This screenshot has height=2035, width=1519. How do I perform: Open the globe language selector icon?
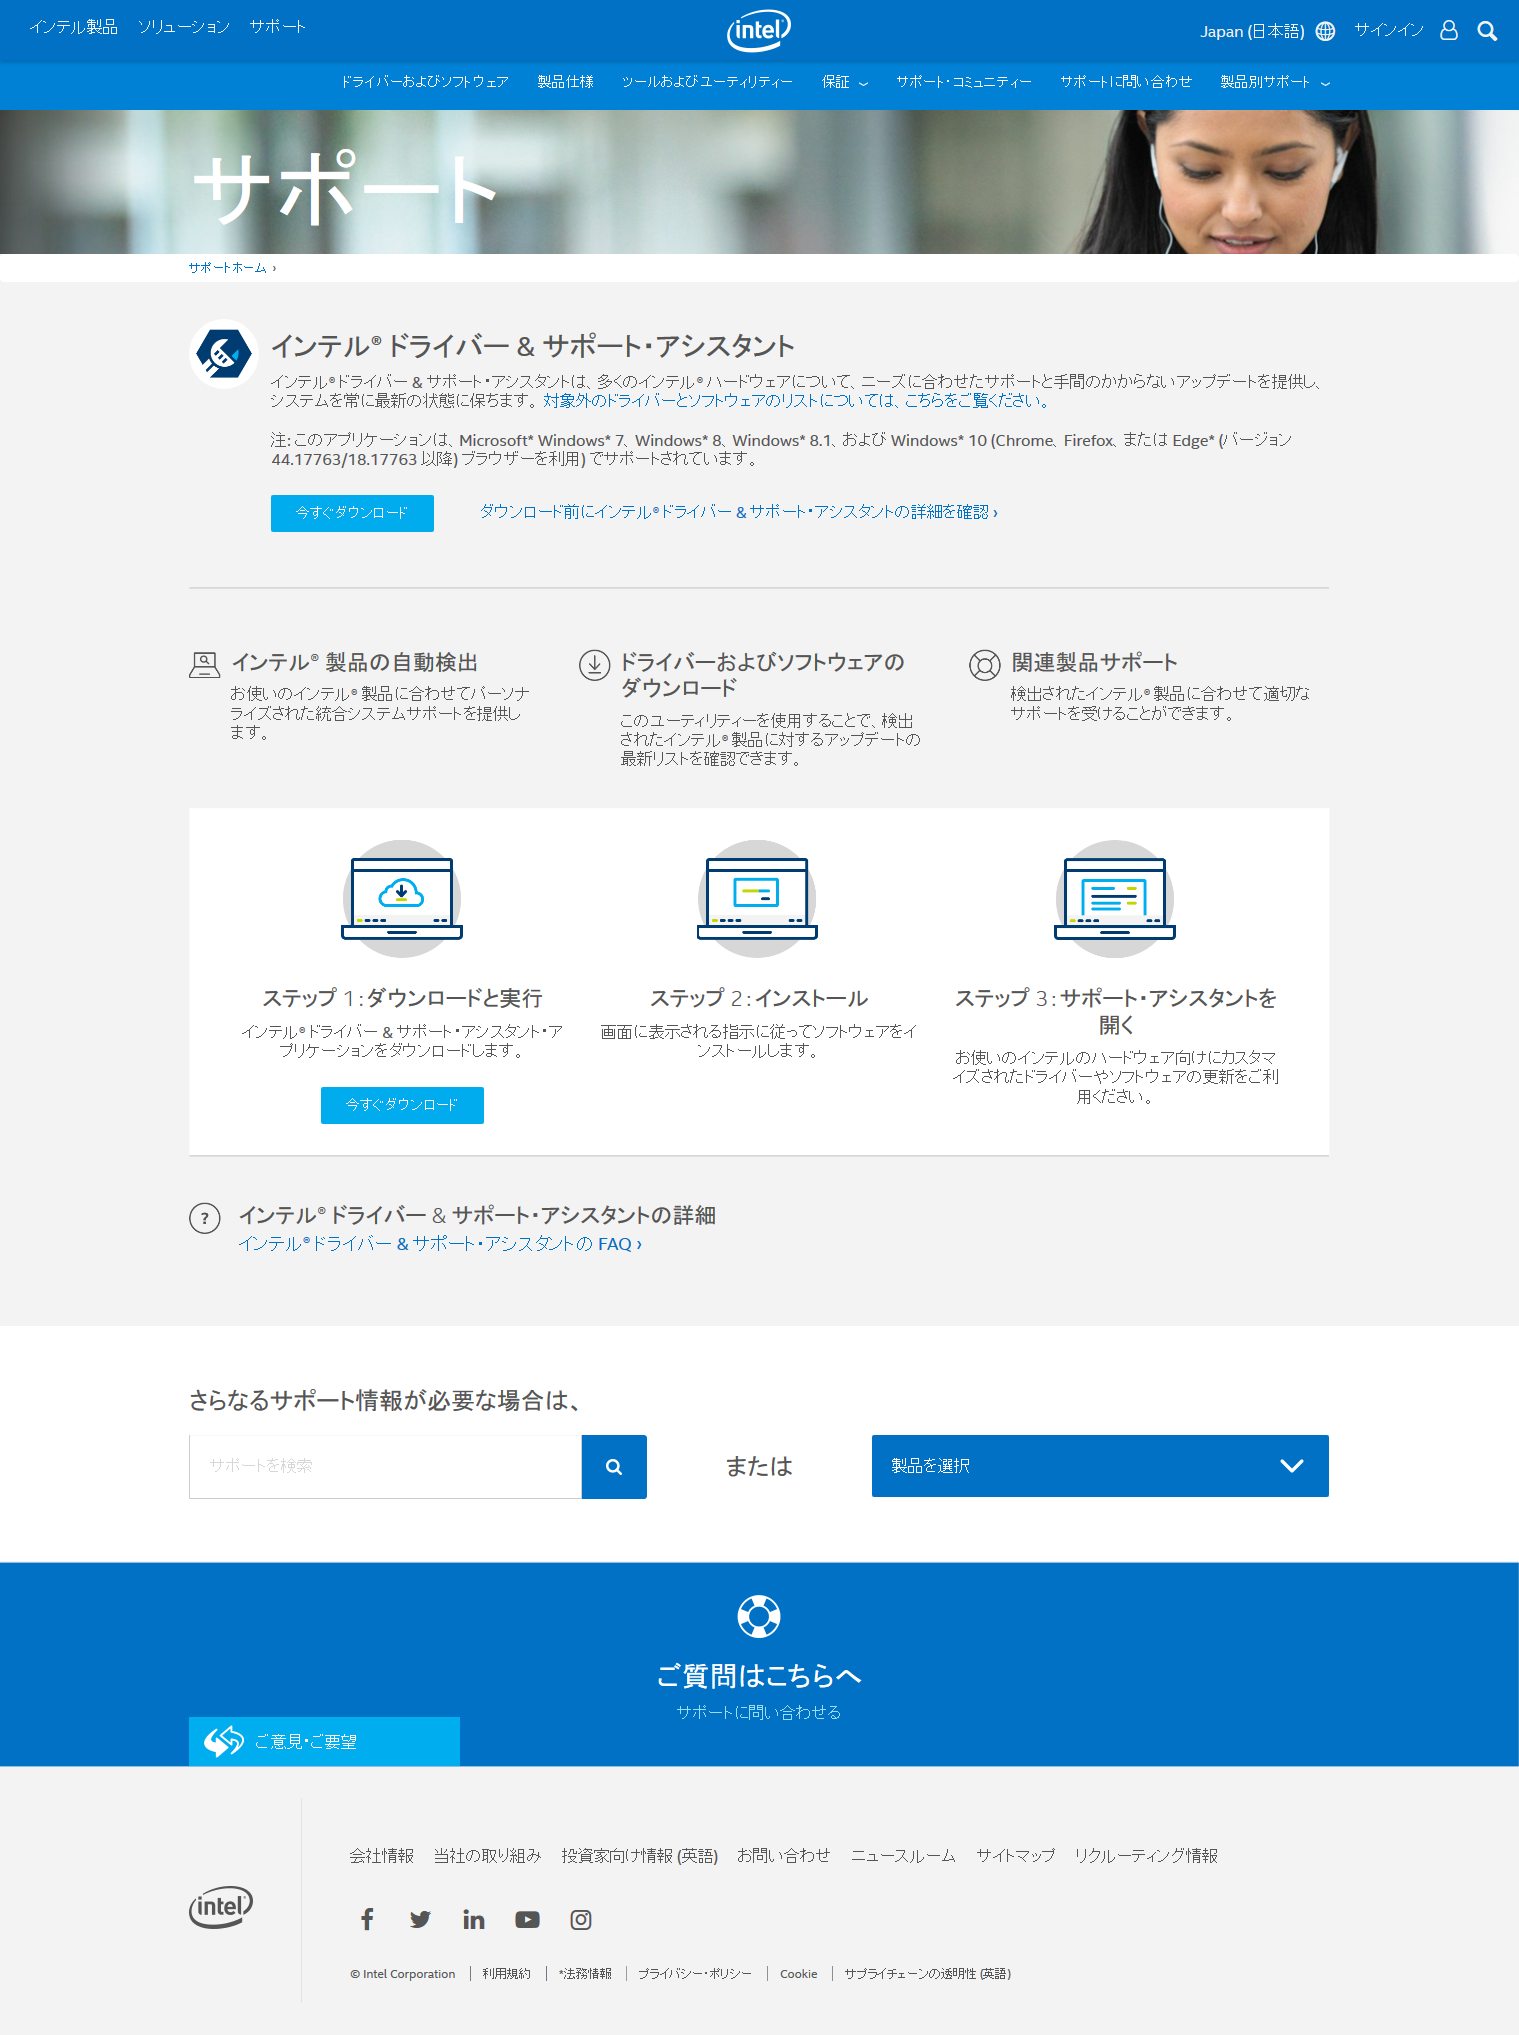coord(1325,31)
